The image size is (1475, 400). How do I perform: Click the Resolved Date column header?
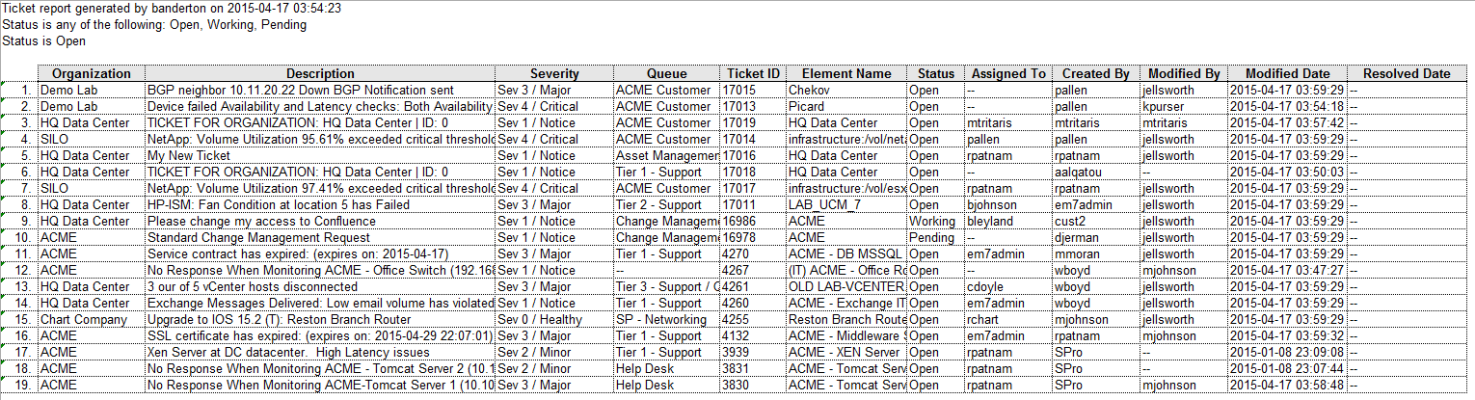point(1406,74)
